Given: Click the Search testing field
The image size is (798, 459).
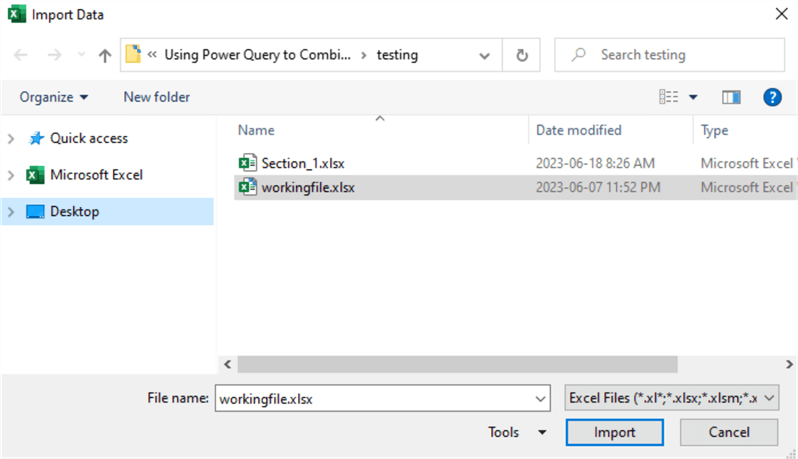Looking at the screenshot, I should click(x=669, y=55).
